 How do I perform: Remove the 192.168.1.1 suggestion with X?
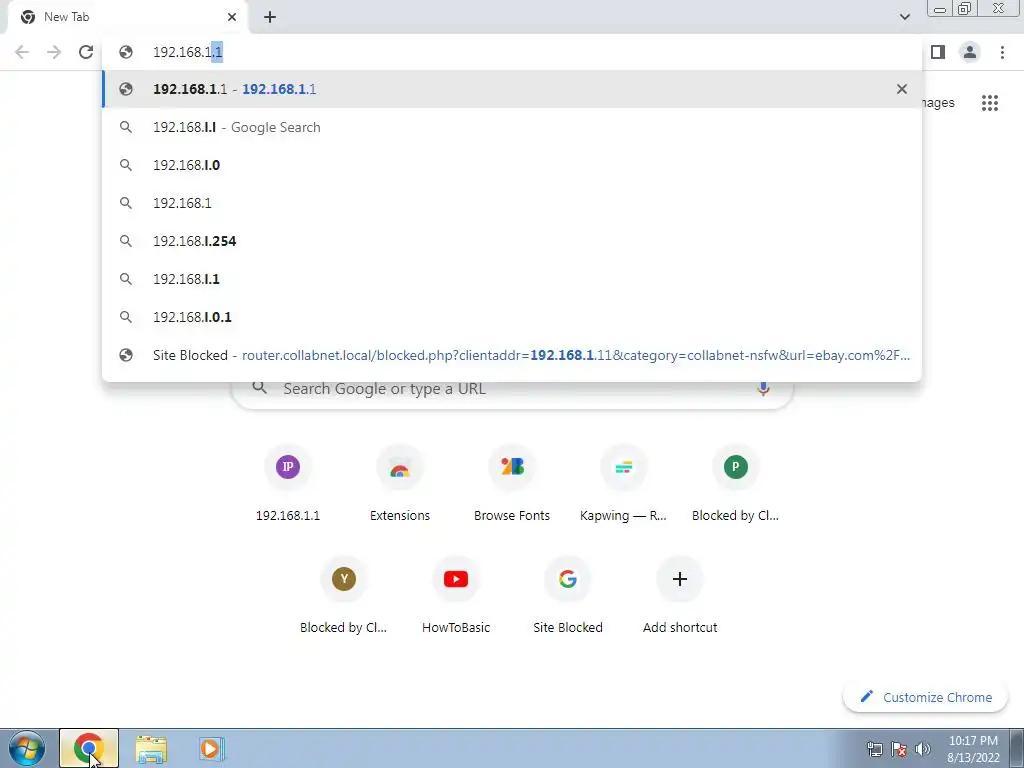[902, 89]
